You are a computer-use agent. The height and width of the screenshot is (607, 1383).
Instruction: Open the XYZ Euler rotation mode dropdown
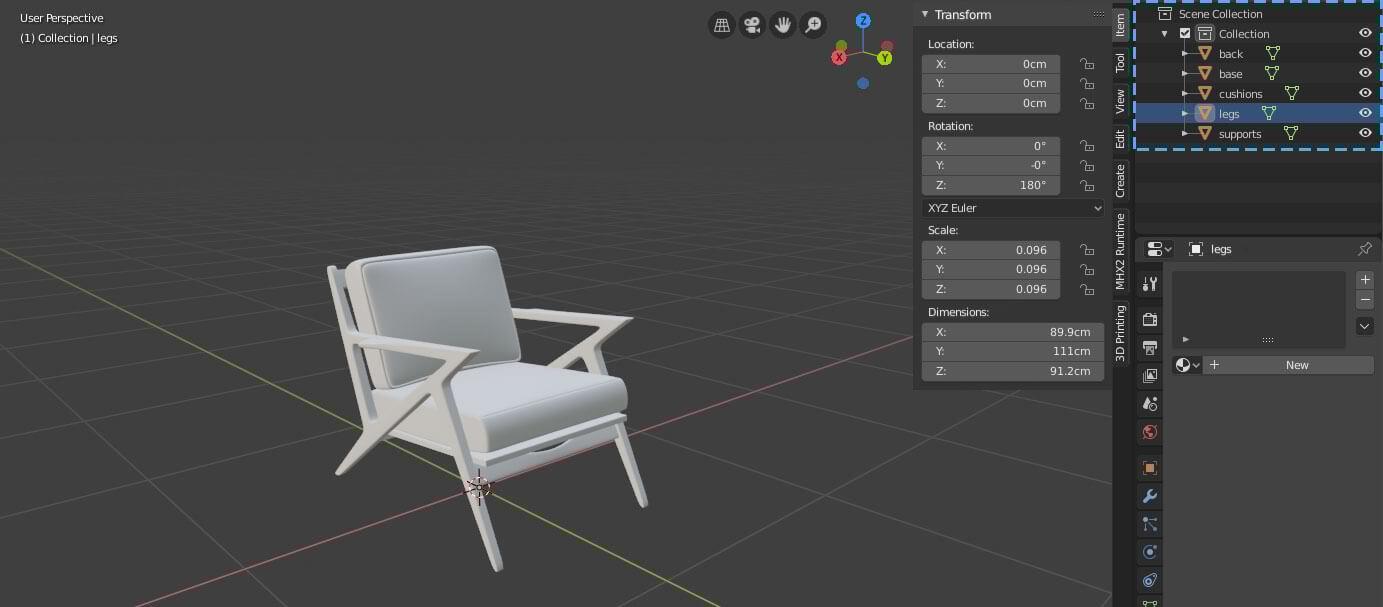click(x=1011, y=207)
